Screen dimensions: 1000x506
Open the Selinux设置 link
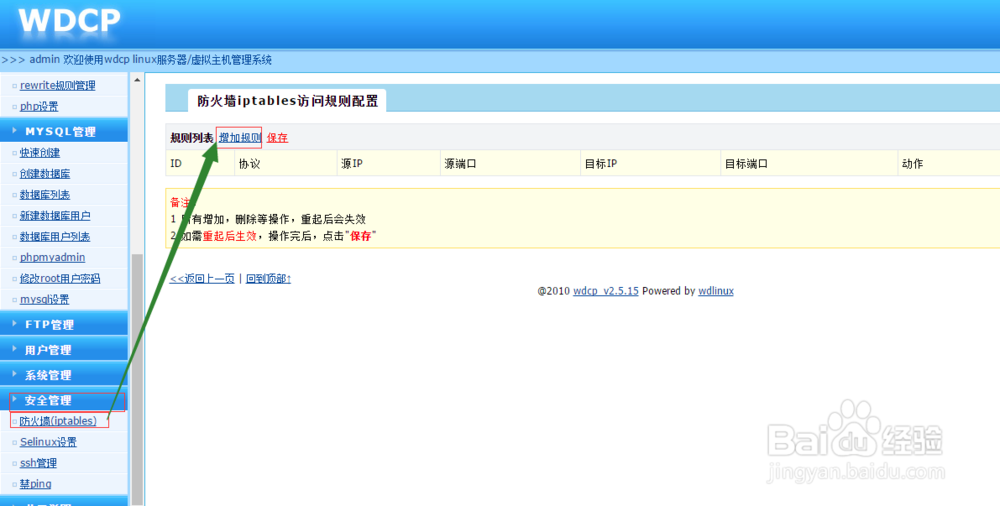[48, 442]
